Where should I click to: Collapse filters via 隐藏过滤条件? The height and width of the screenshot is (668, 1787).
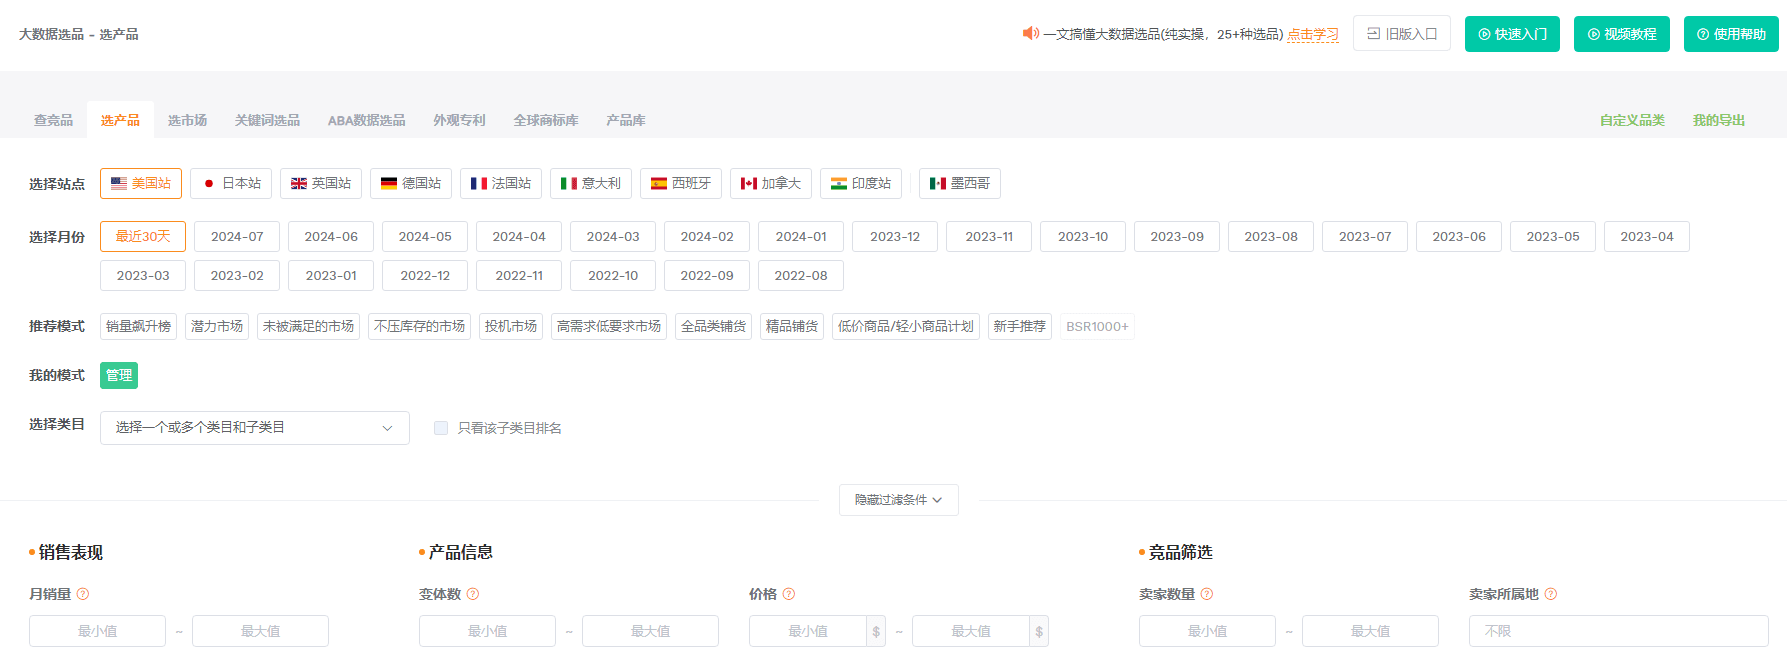899,500
